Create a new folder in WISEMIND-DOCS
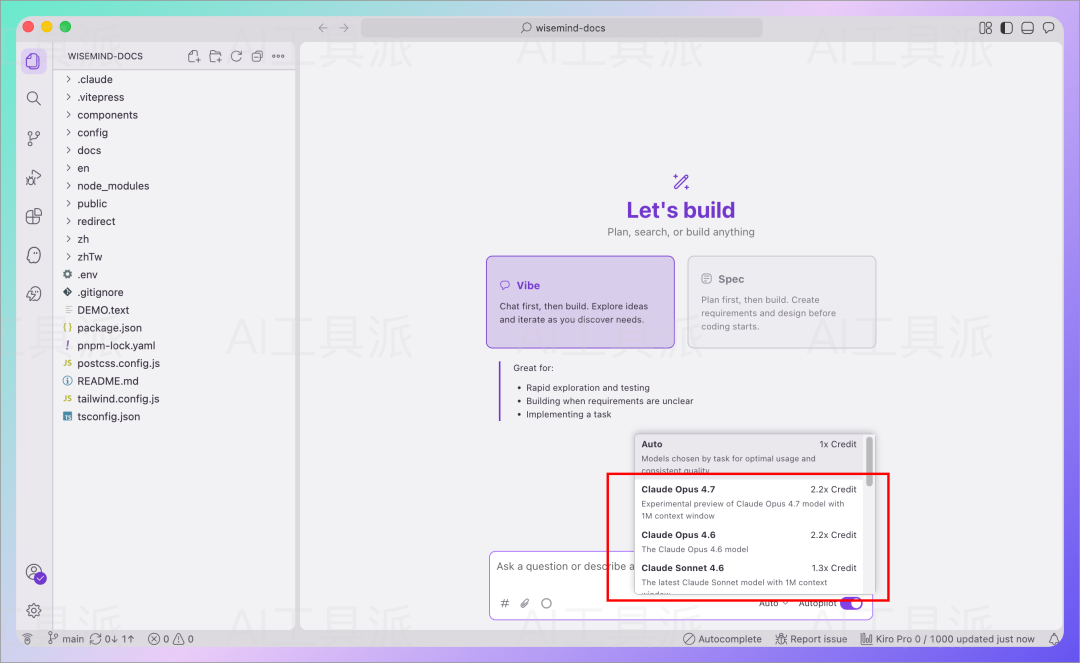The image size is (1080, 663). click(216, 56)
